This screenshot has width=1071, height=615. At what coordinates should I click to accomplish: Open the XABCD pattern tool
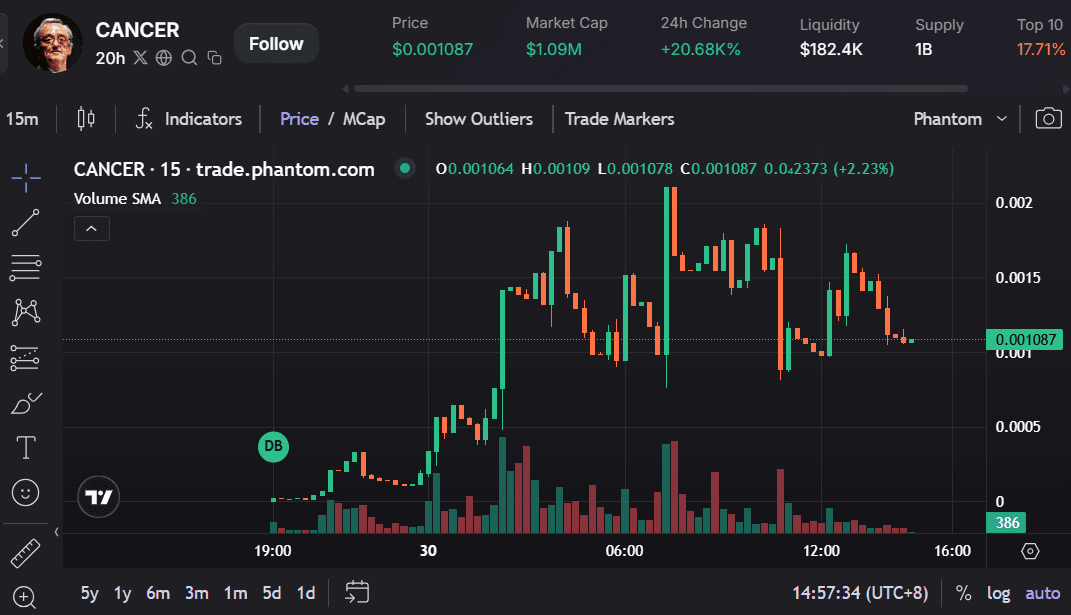point(25,312)
